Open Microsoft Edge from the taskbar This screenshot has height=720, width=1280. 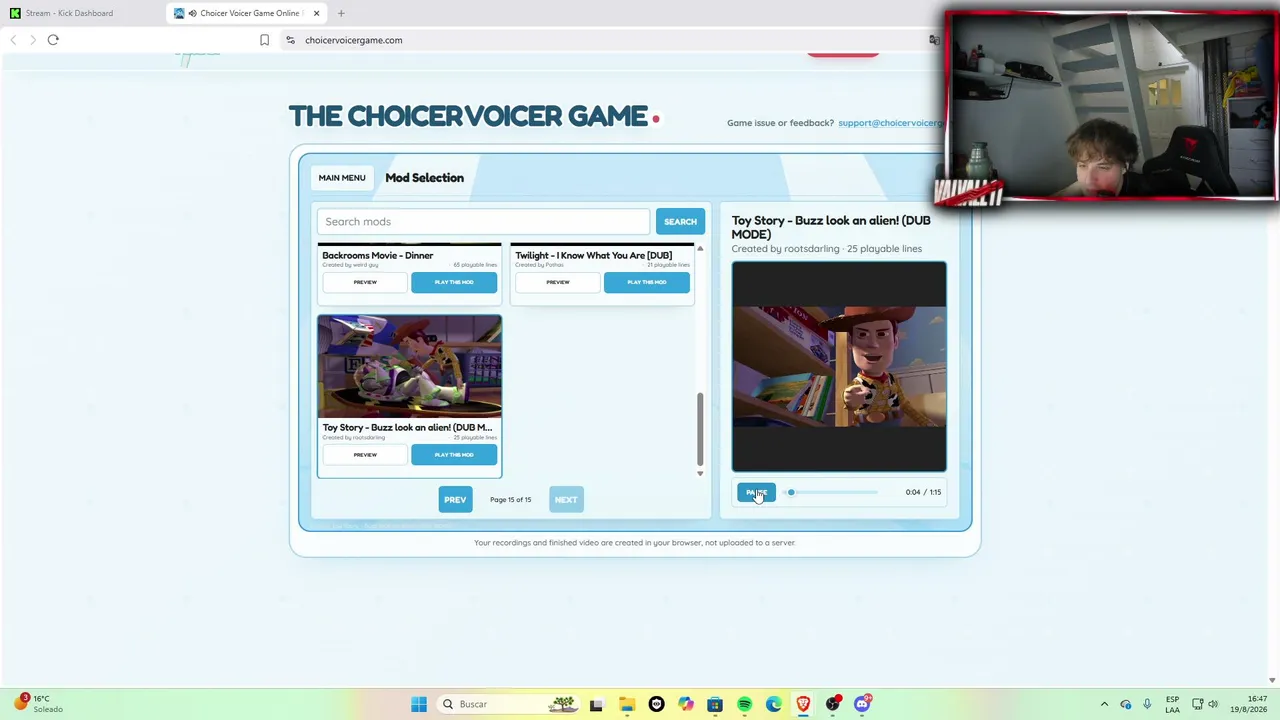[774, 704]
